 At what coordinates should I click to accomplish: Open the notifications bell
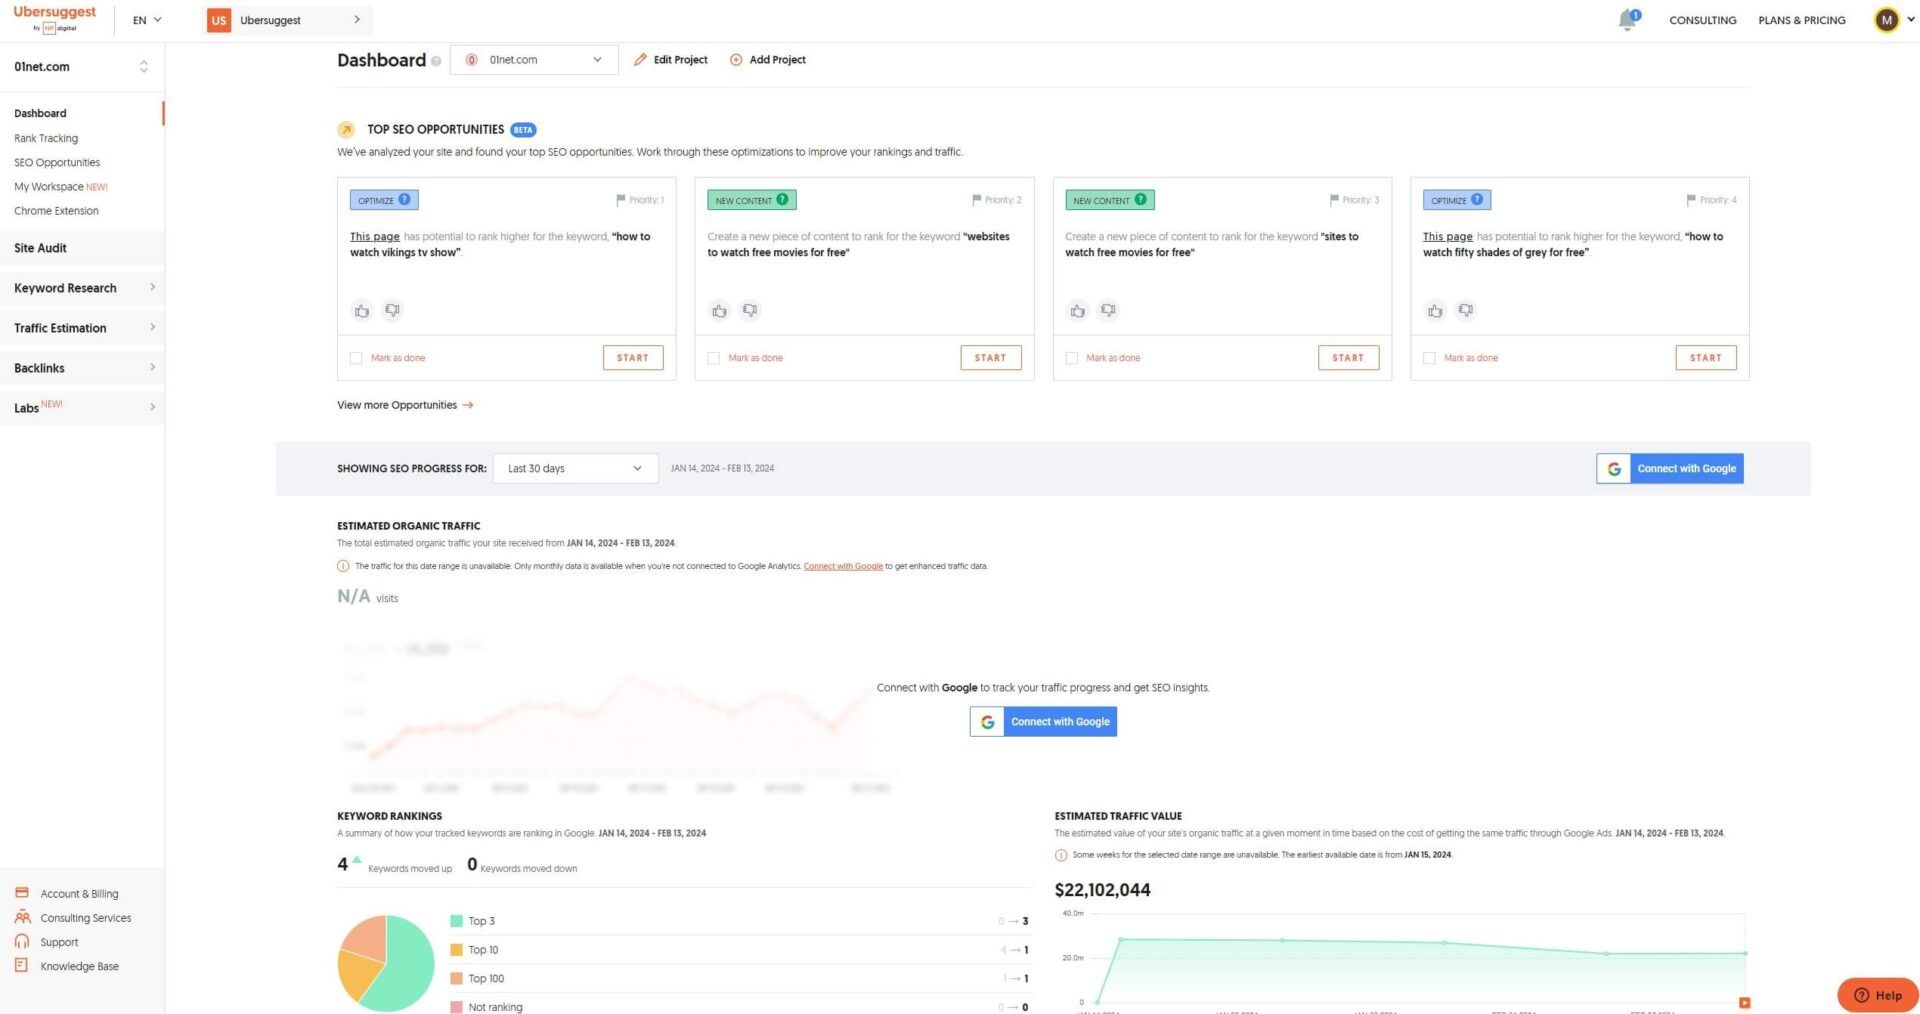click(x=1628, y=20)
